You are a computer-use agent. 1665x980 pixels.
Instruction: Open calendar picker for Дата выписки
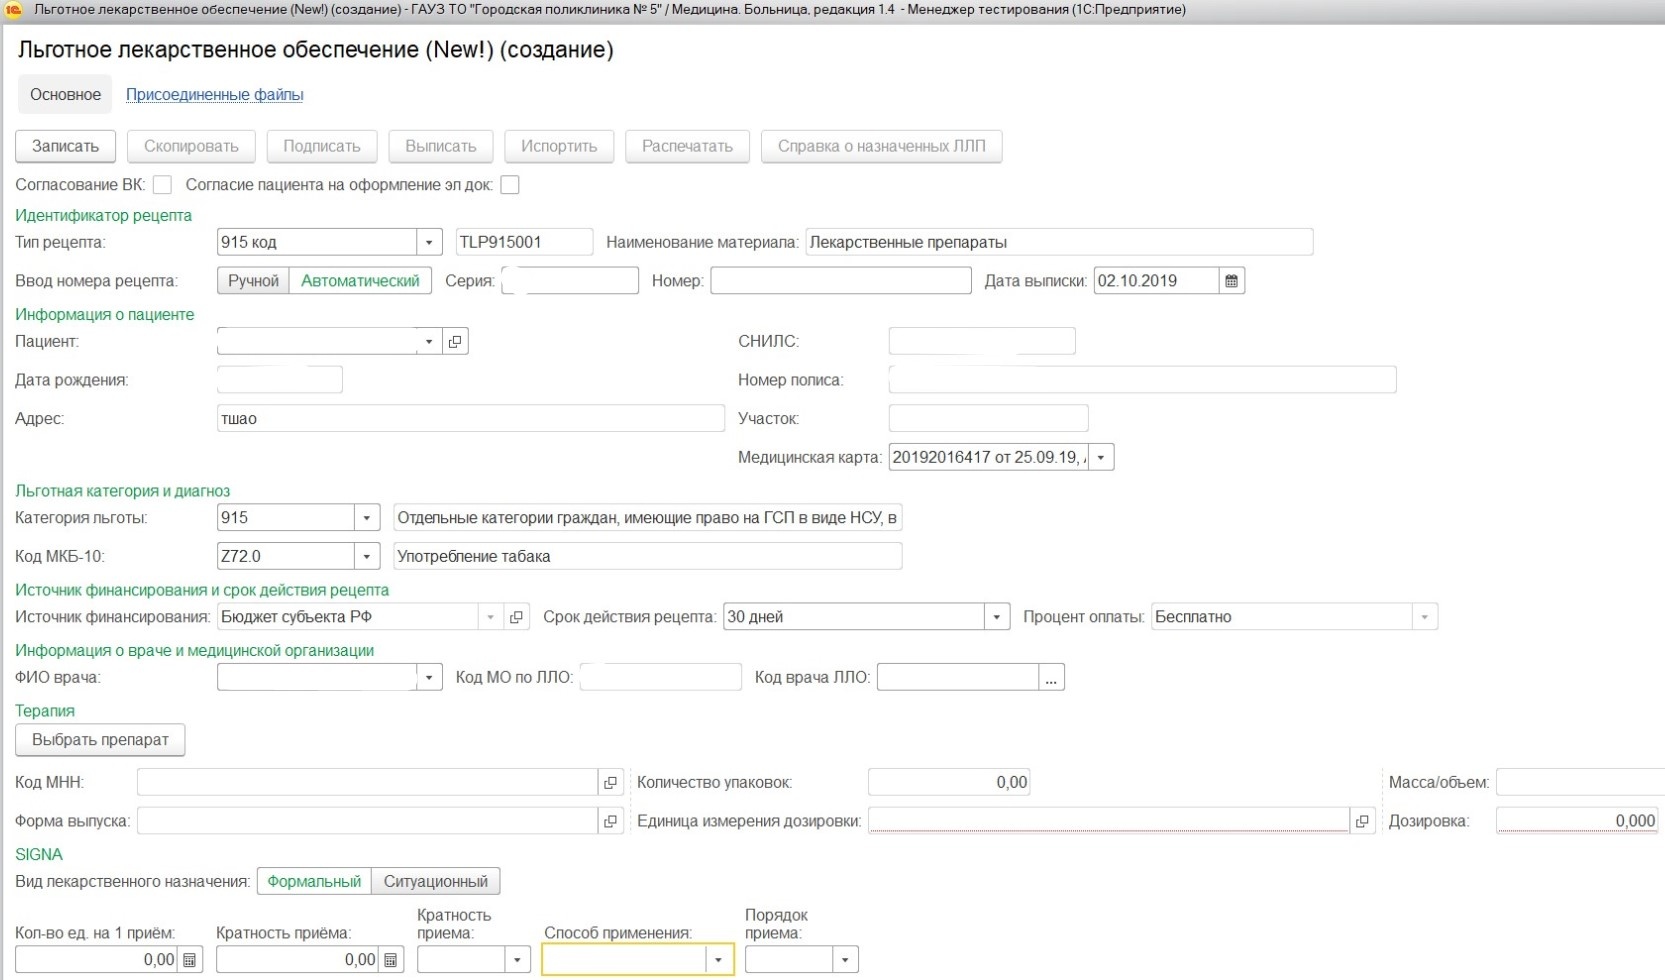1231,281
